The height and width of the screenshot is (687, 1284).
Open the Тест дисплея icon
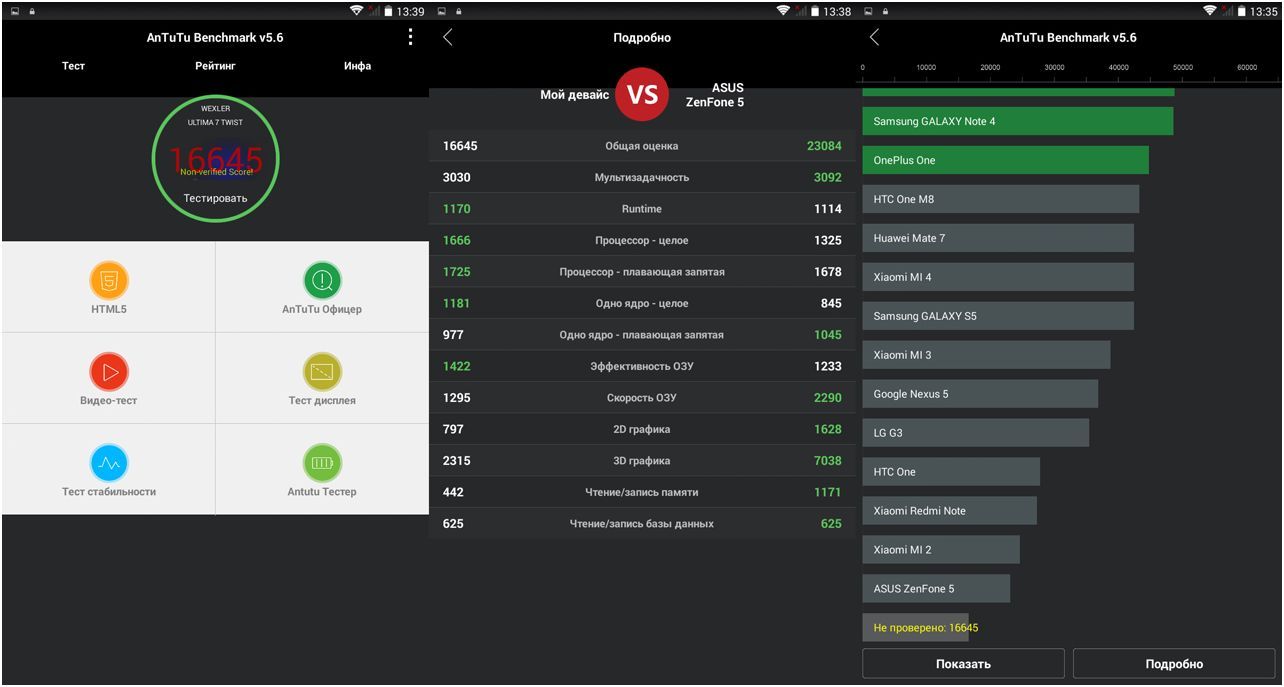[x=322, y=372]
